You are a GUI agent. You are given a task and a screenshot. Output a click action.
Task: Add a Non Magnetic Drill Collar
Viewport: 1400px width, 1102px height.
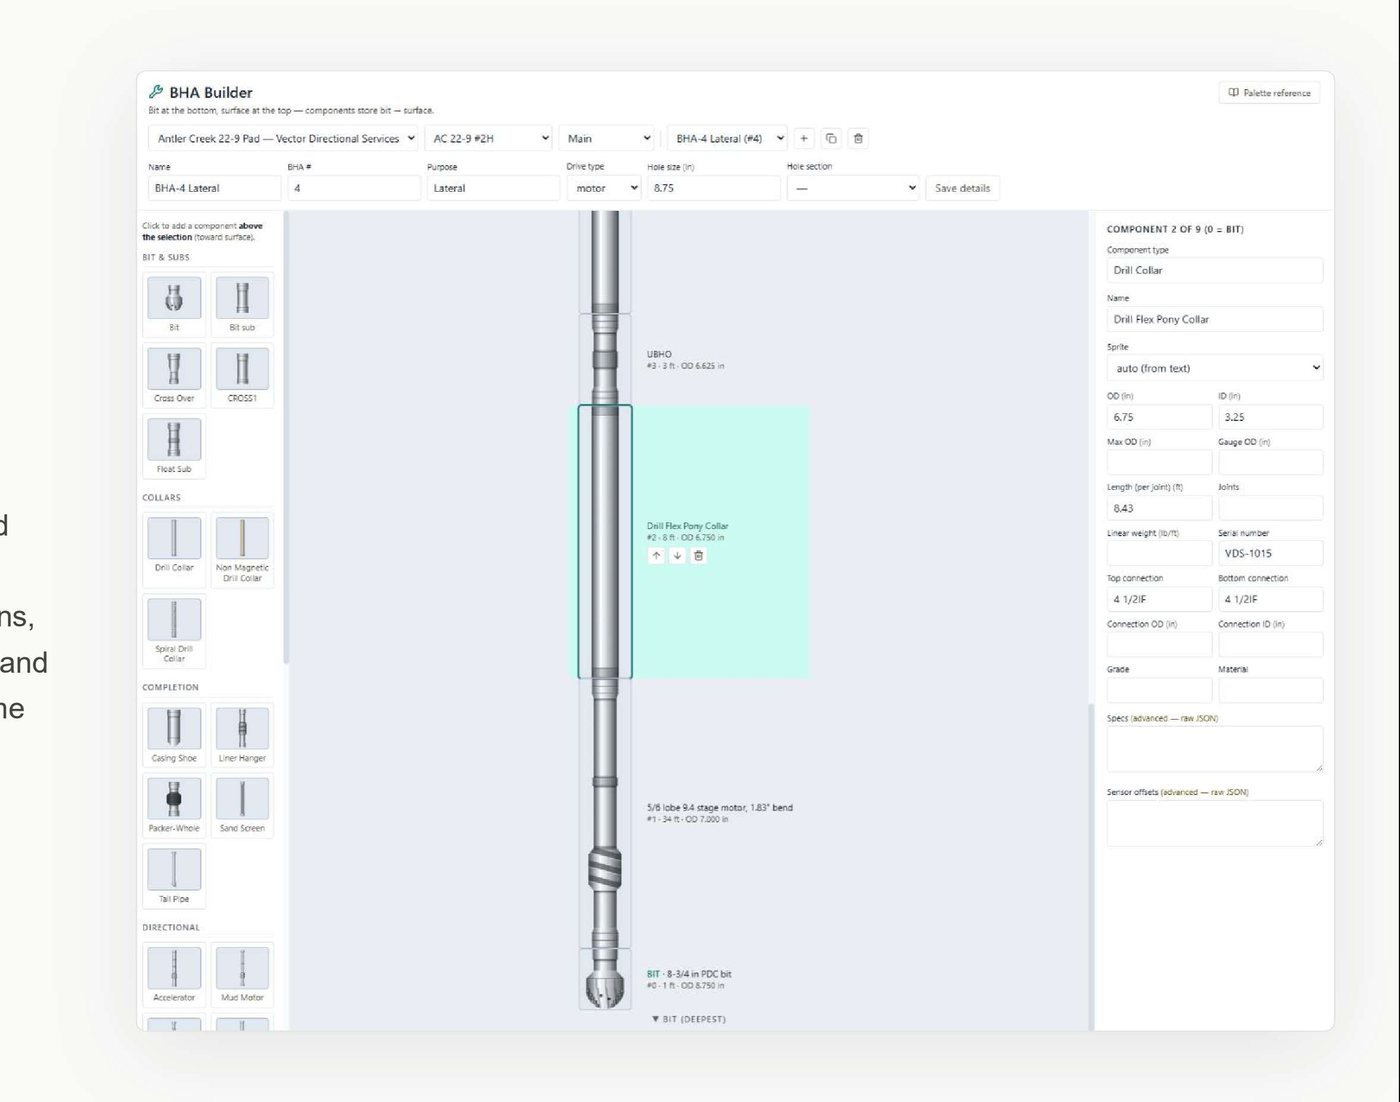[242, 550]
